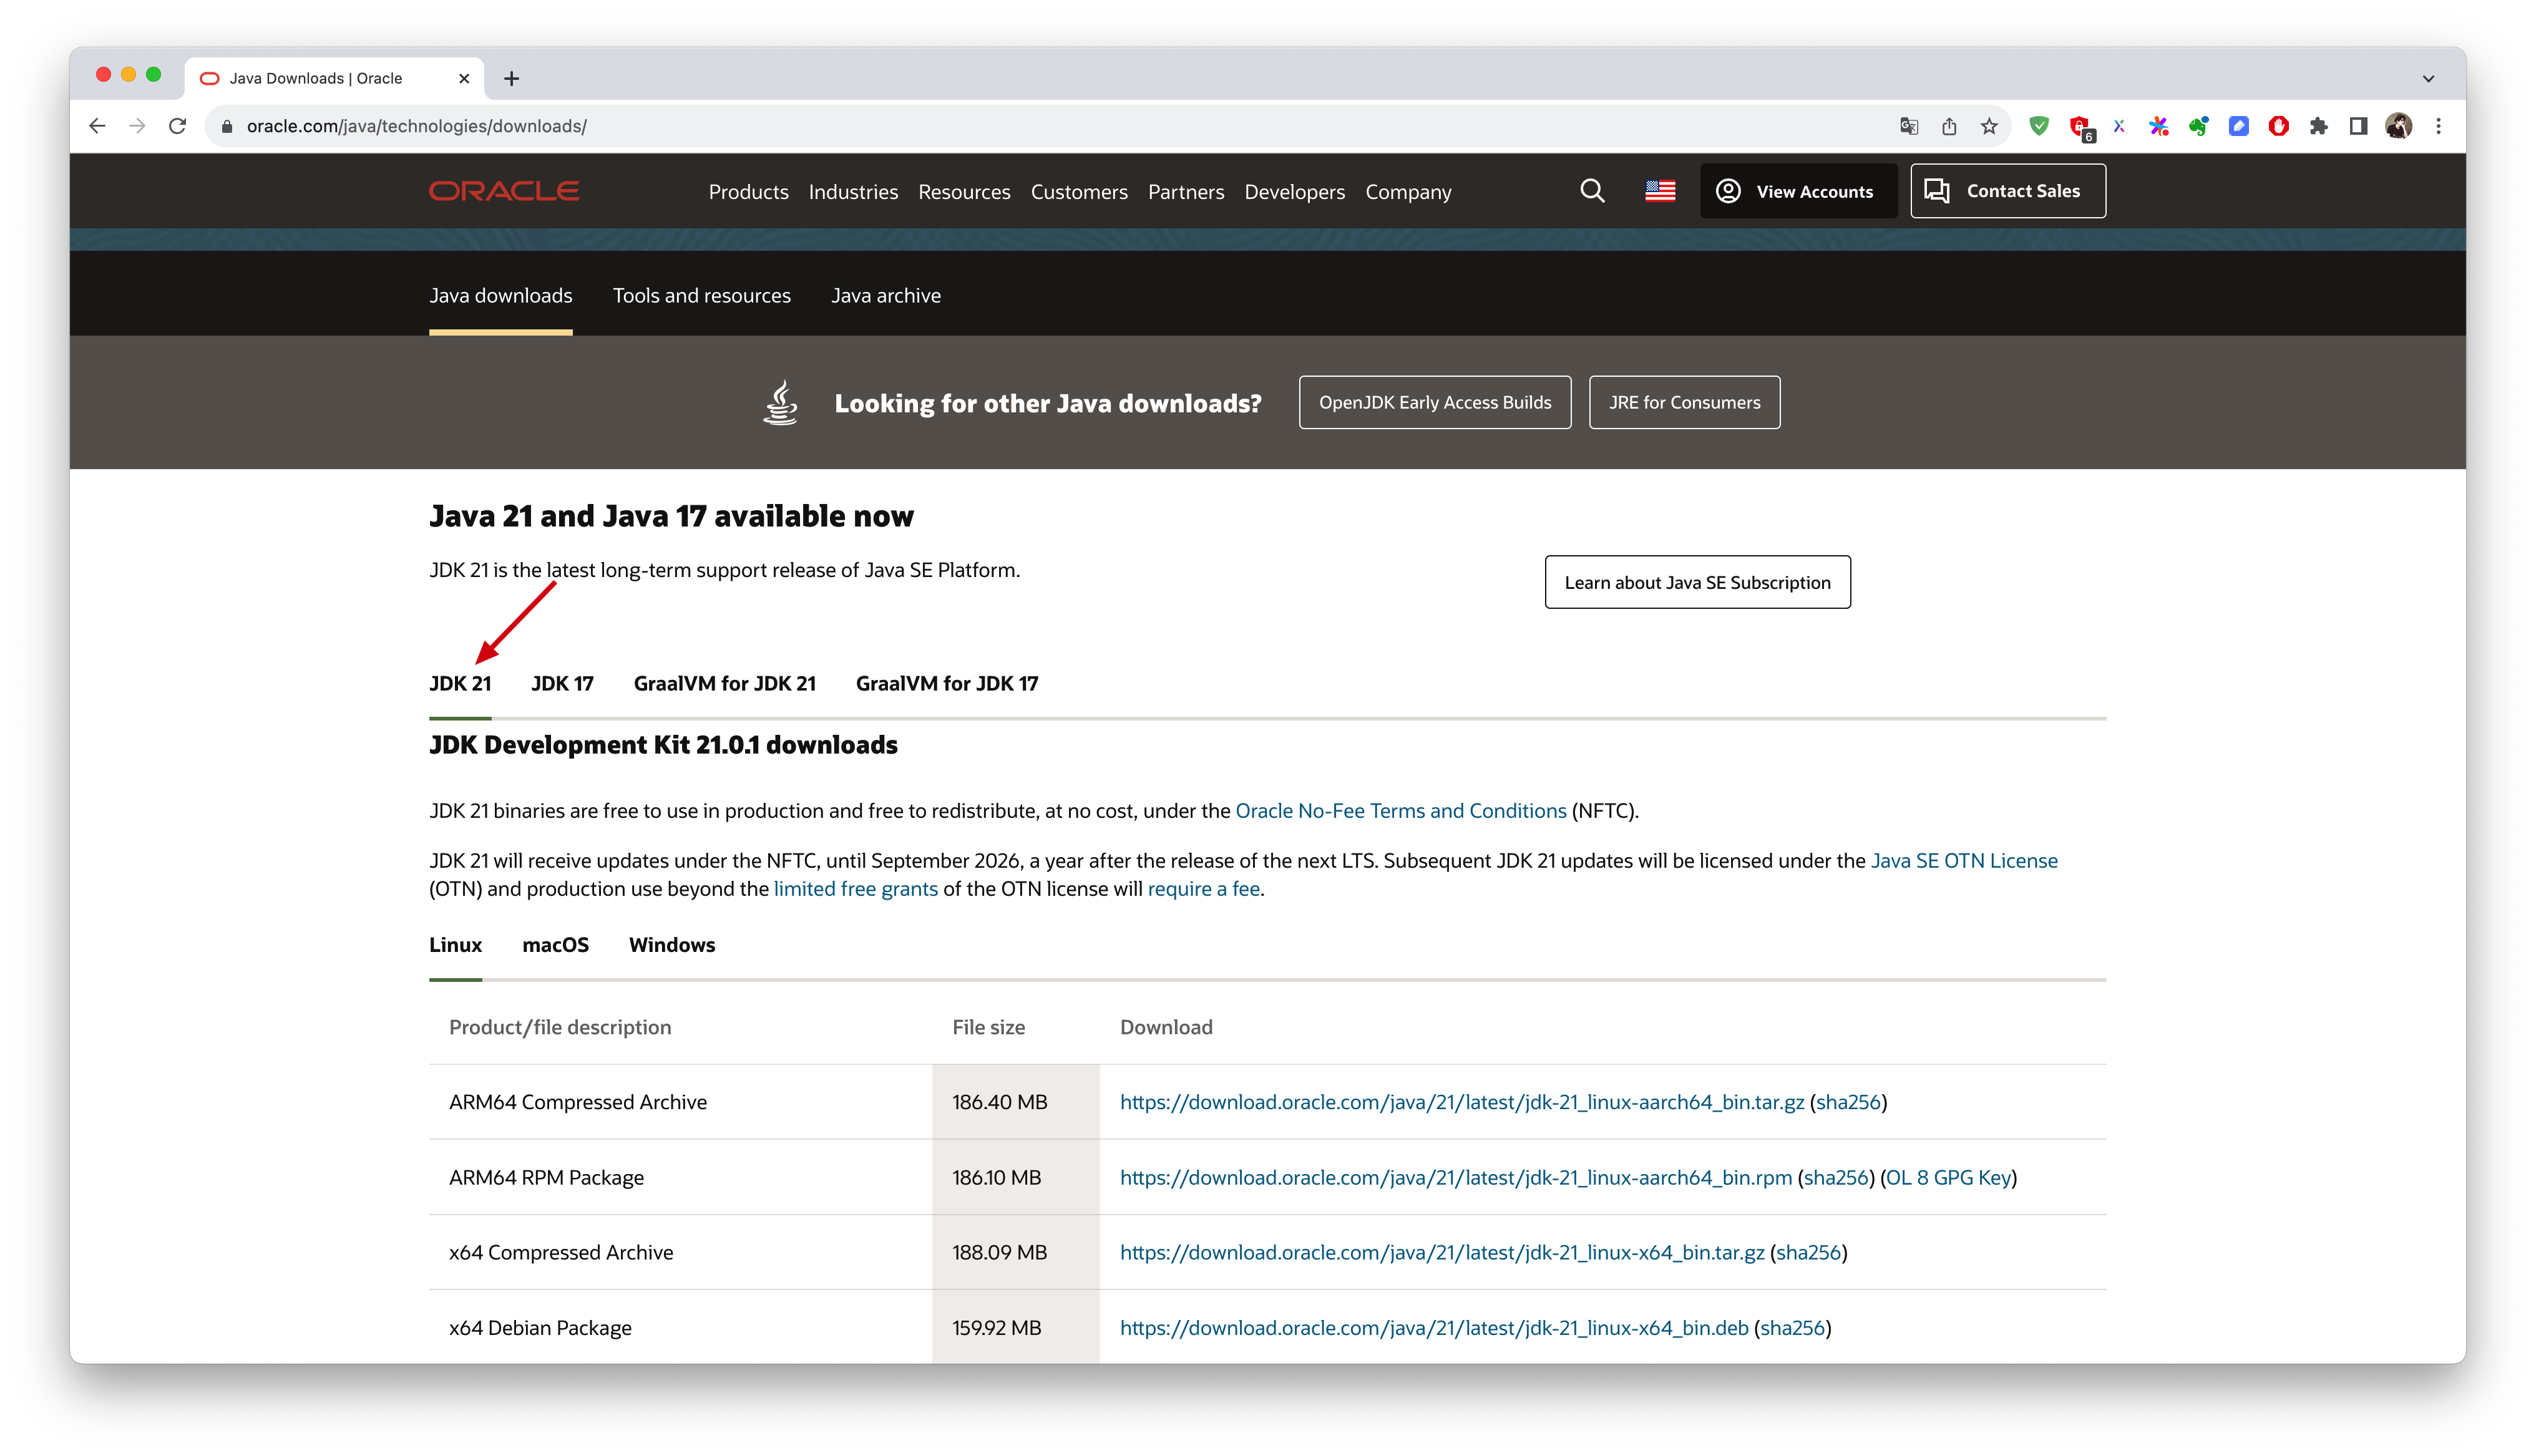
Task: Switch to the JDK 17 tab
Action: click(562, 683)
